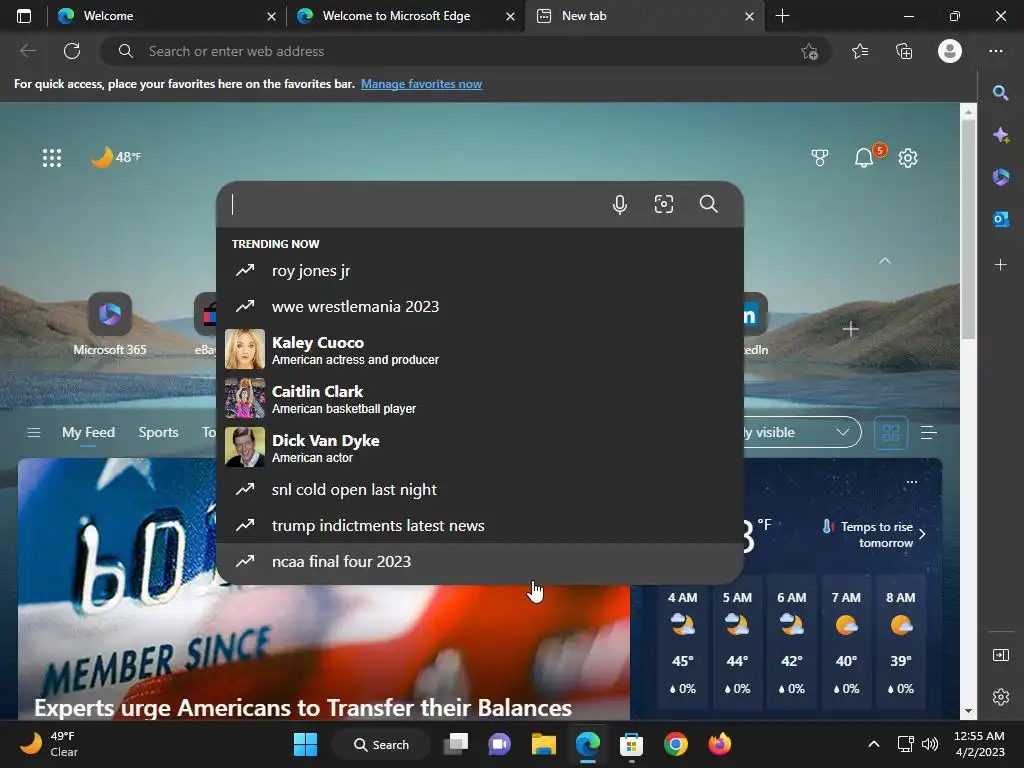Open the feed hamburger menu

coord(34,432)
